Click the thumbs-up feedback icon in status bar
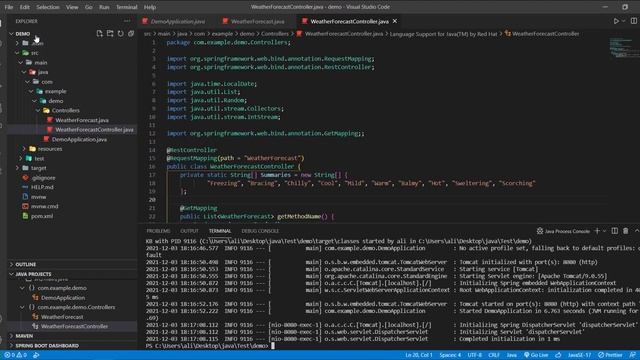This screenshot has width=640, height=360. pos(558,355)
